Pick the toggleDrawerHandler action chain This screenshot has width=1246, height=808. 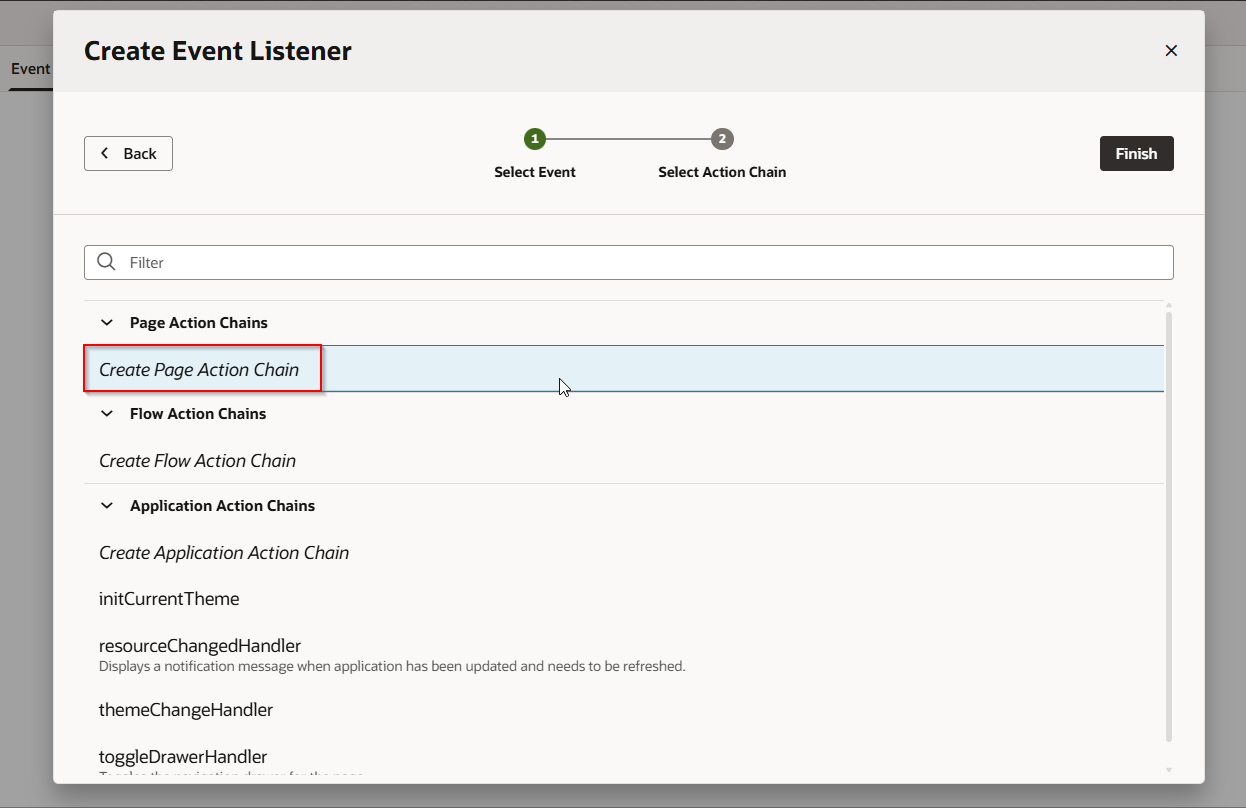[183, 757]
